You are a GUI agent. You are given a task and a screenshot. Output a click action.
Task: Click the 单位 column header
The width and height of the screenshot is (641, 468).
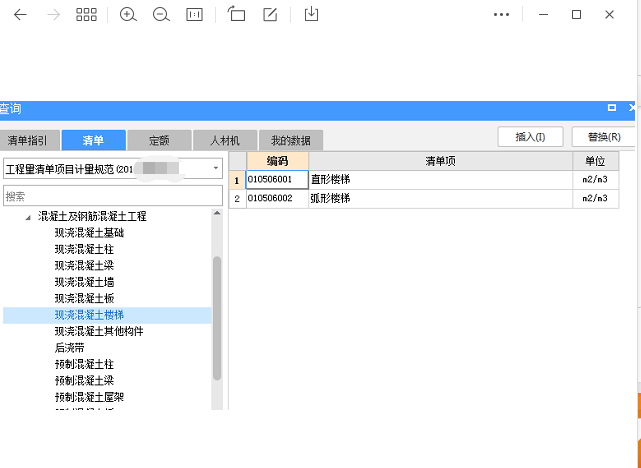click(x=595, y=161)
